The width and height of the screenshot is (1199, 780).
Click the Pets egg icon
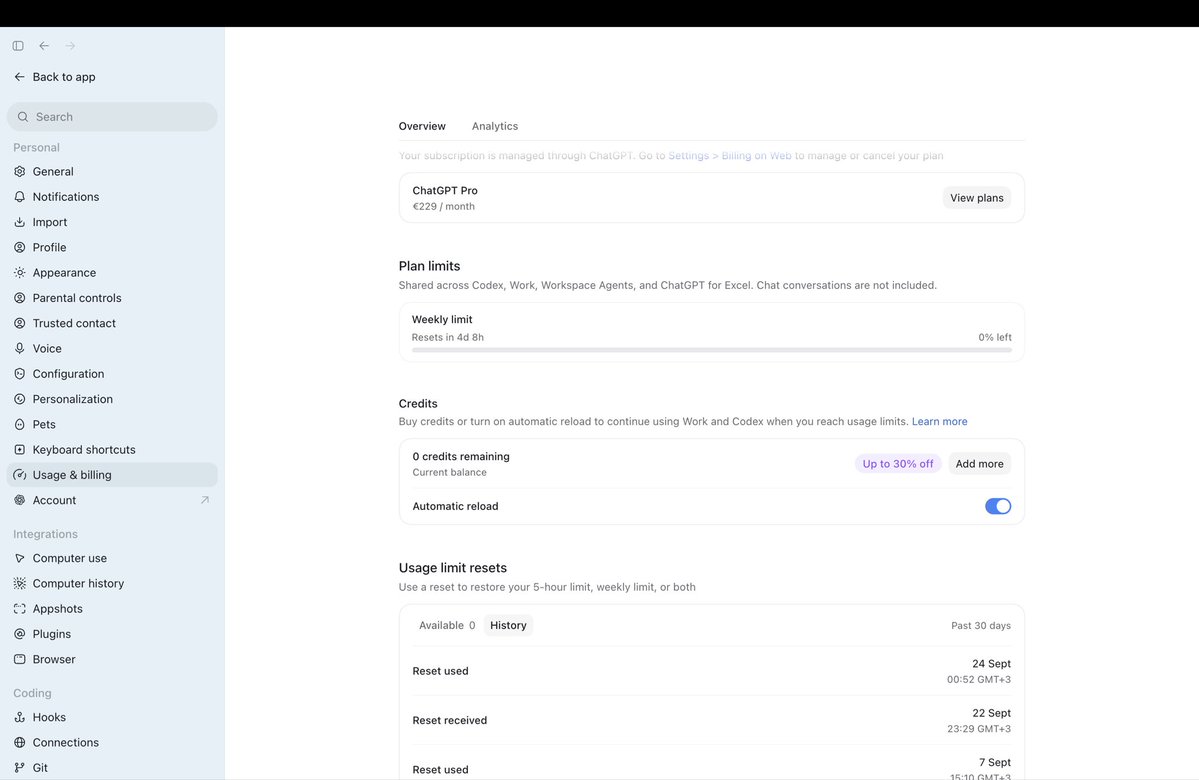point(20,424)
